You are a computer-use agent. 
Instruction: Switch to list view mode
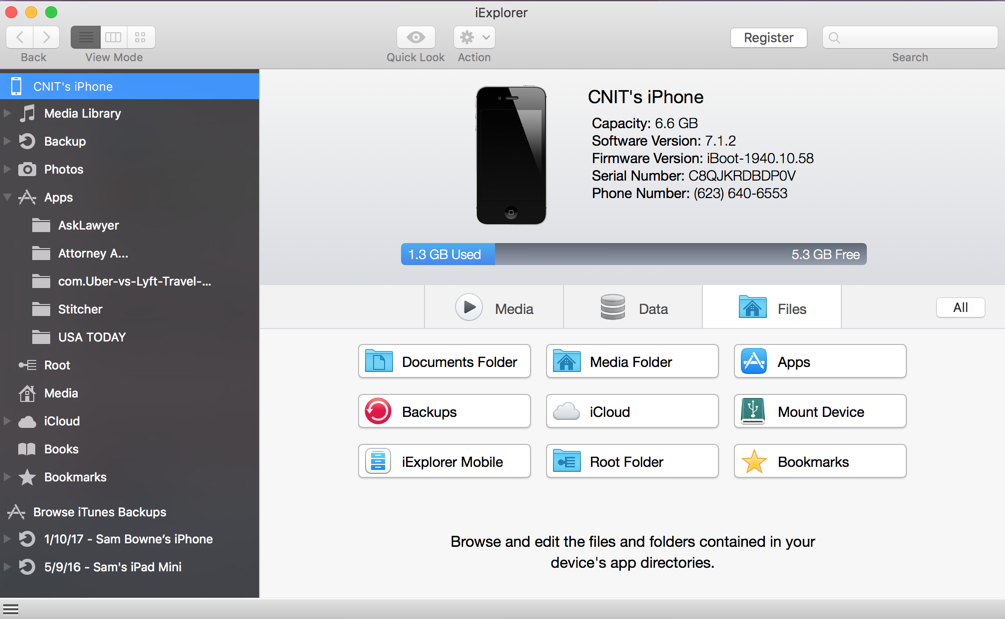click(x=85, y=37)
